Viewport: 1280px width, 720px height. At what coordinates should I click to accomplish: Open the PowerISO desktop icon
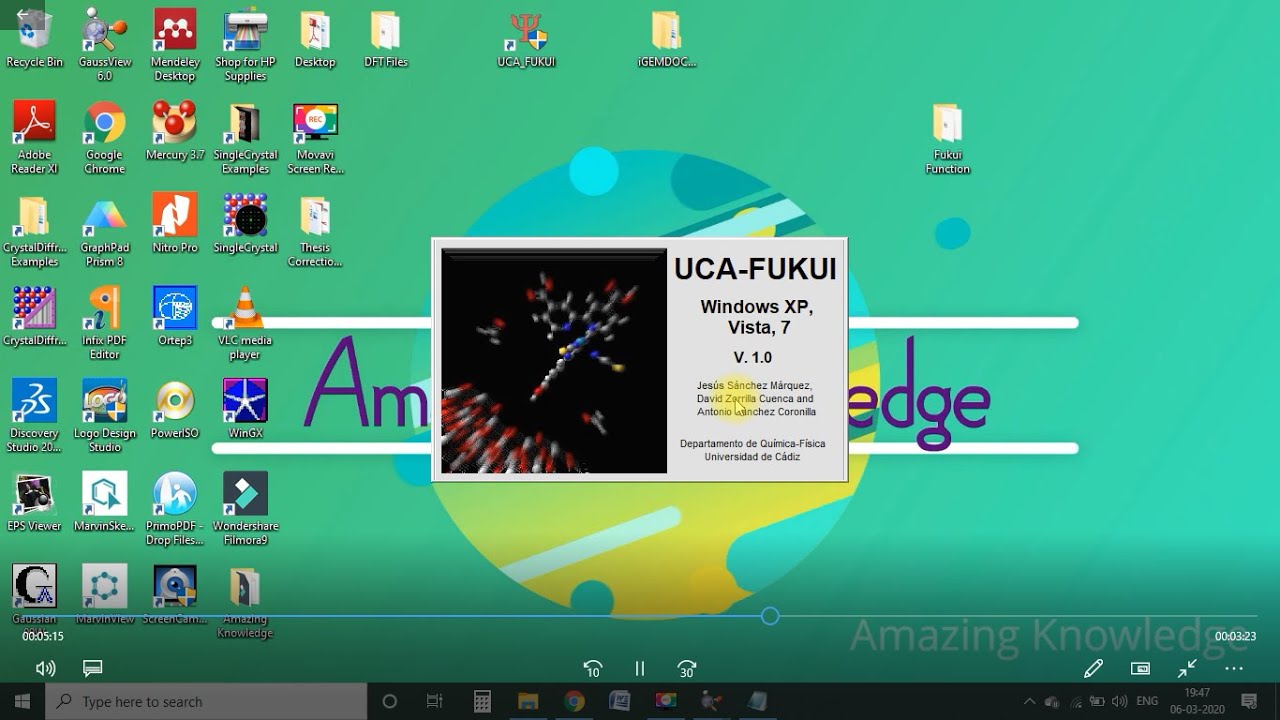(x=175, y=408)
